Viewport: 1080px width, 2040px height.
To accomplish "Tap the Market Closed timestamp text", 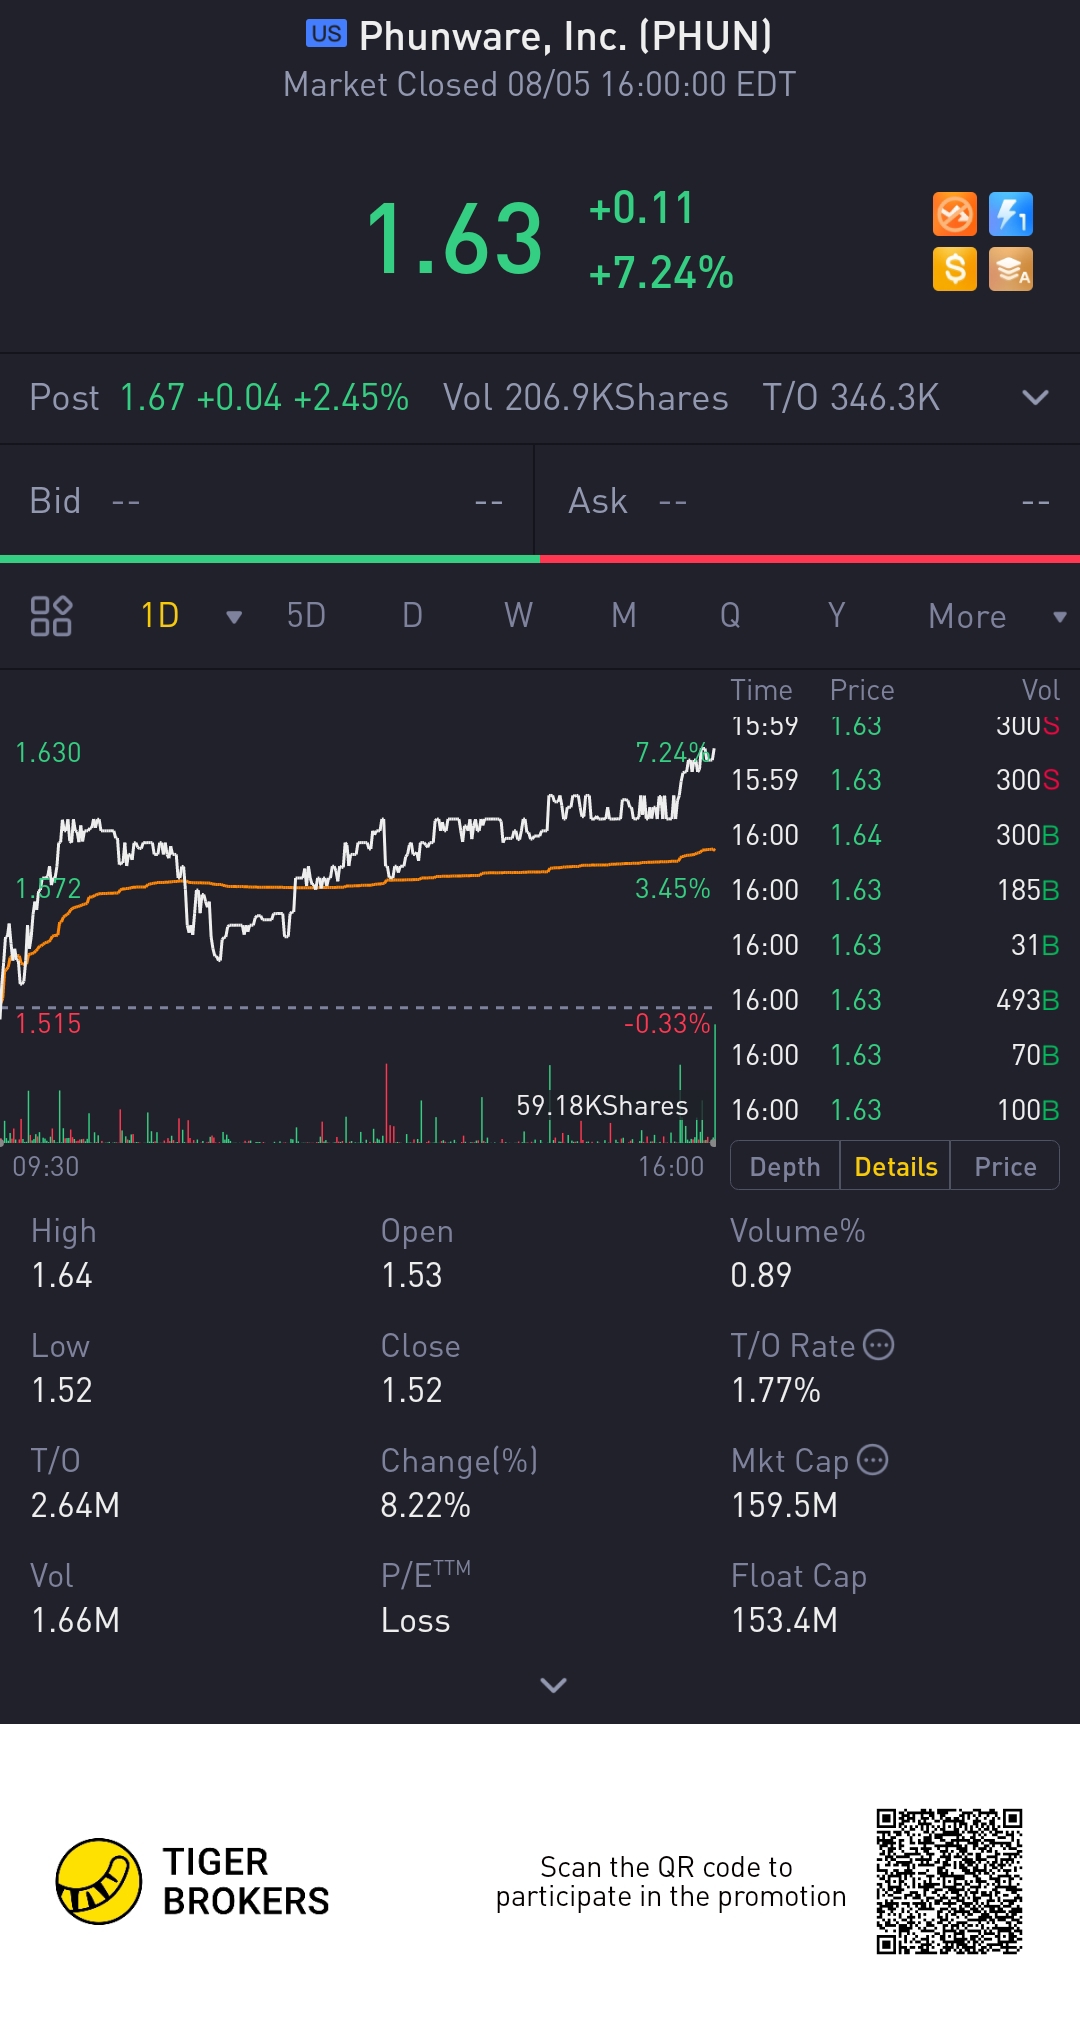I will 540,84.
